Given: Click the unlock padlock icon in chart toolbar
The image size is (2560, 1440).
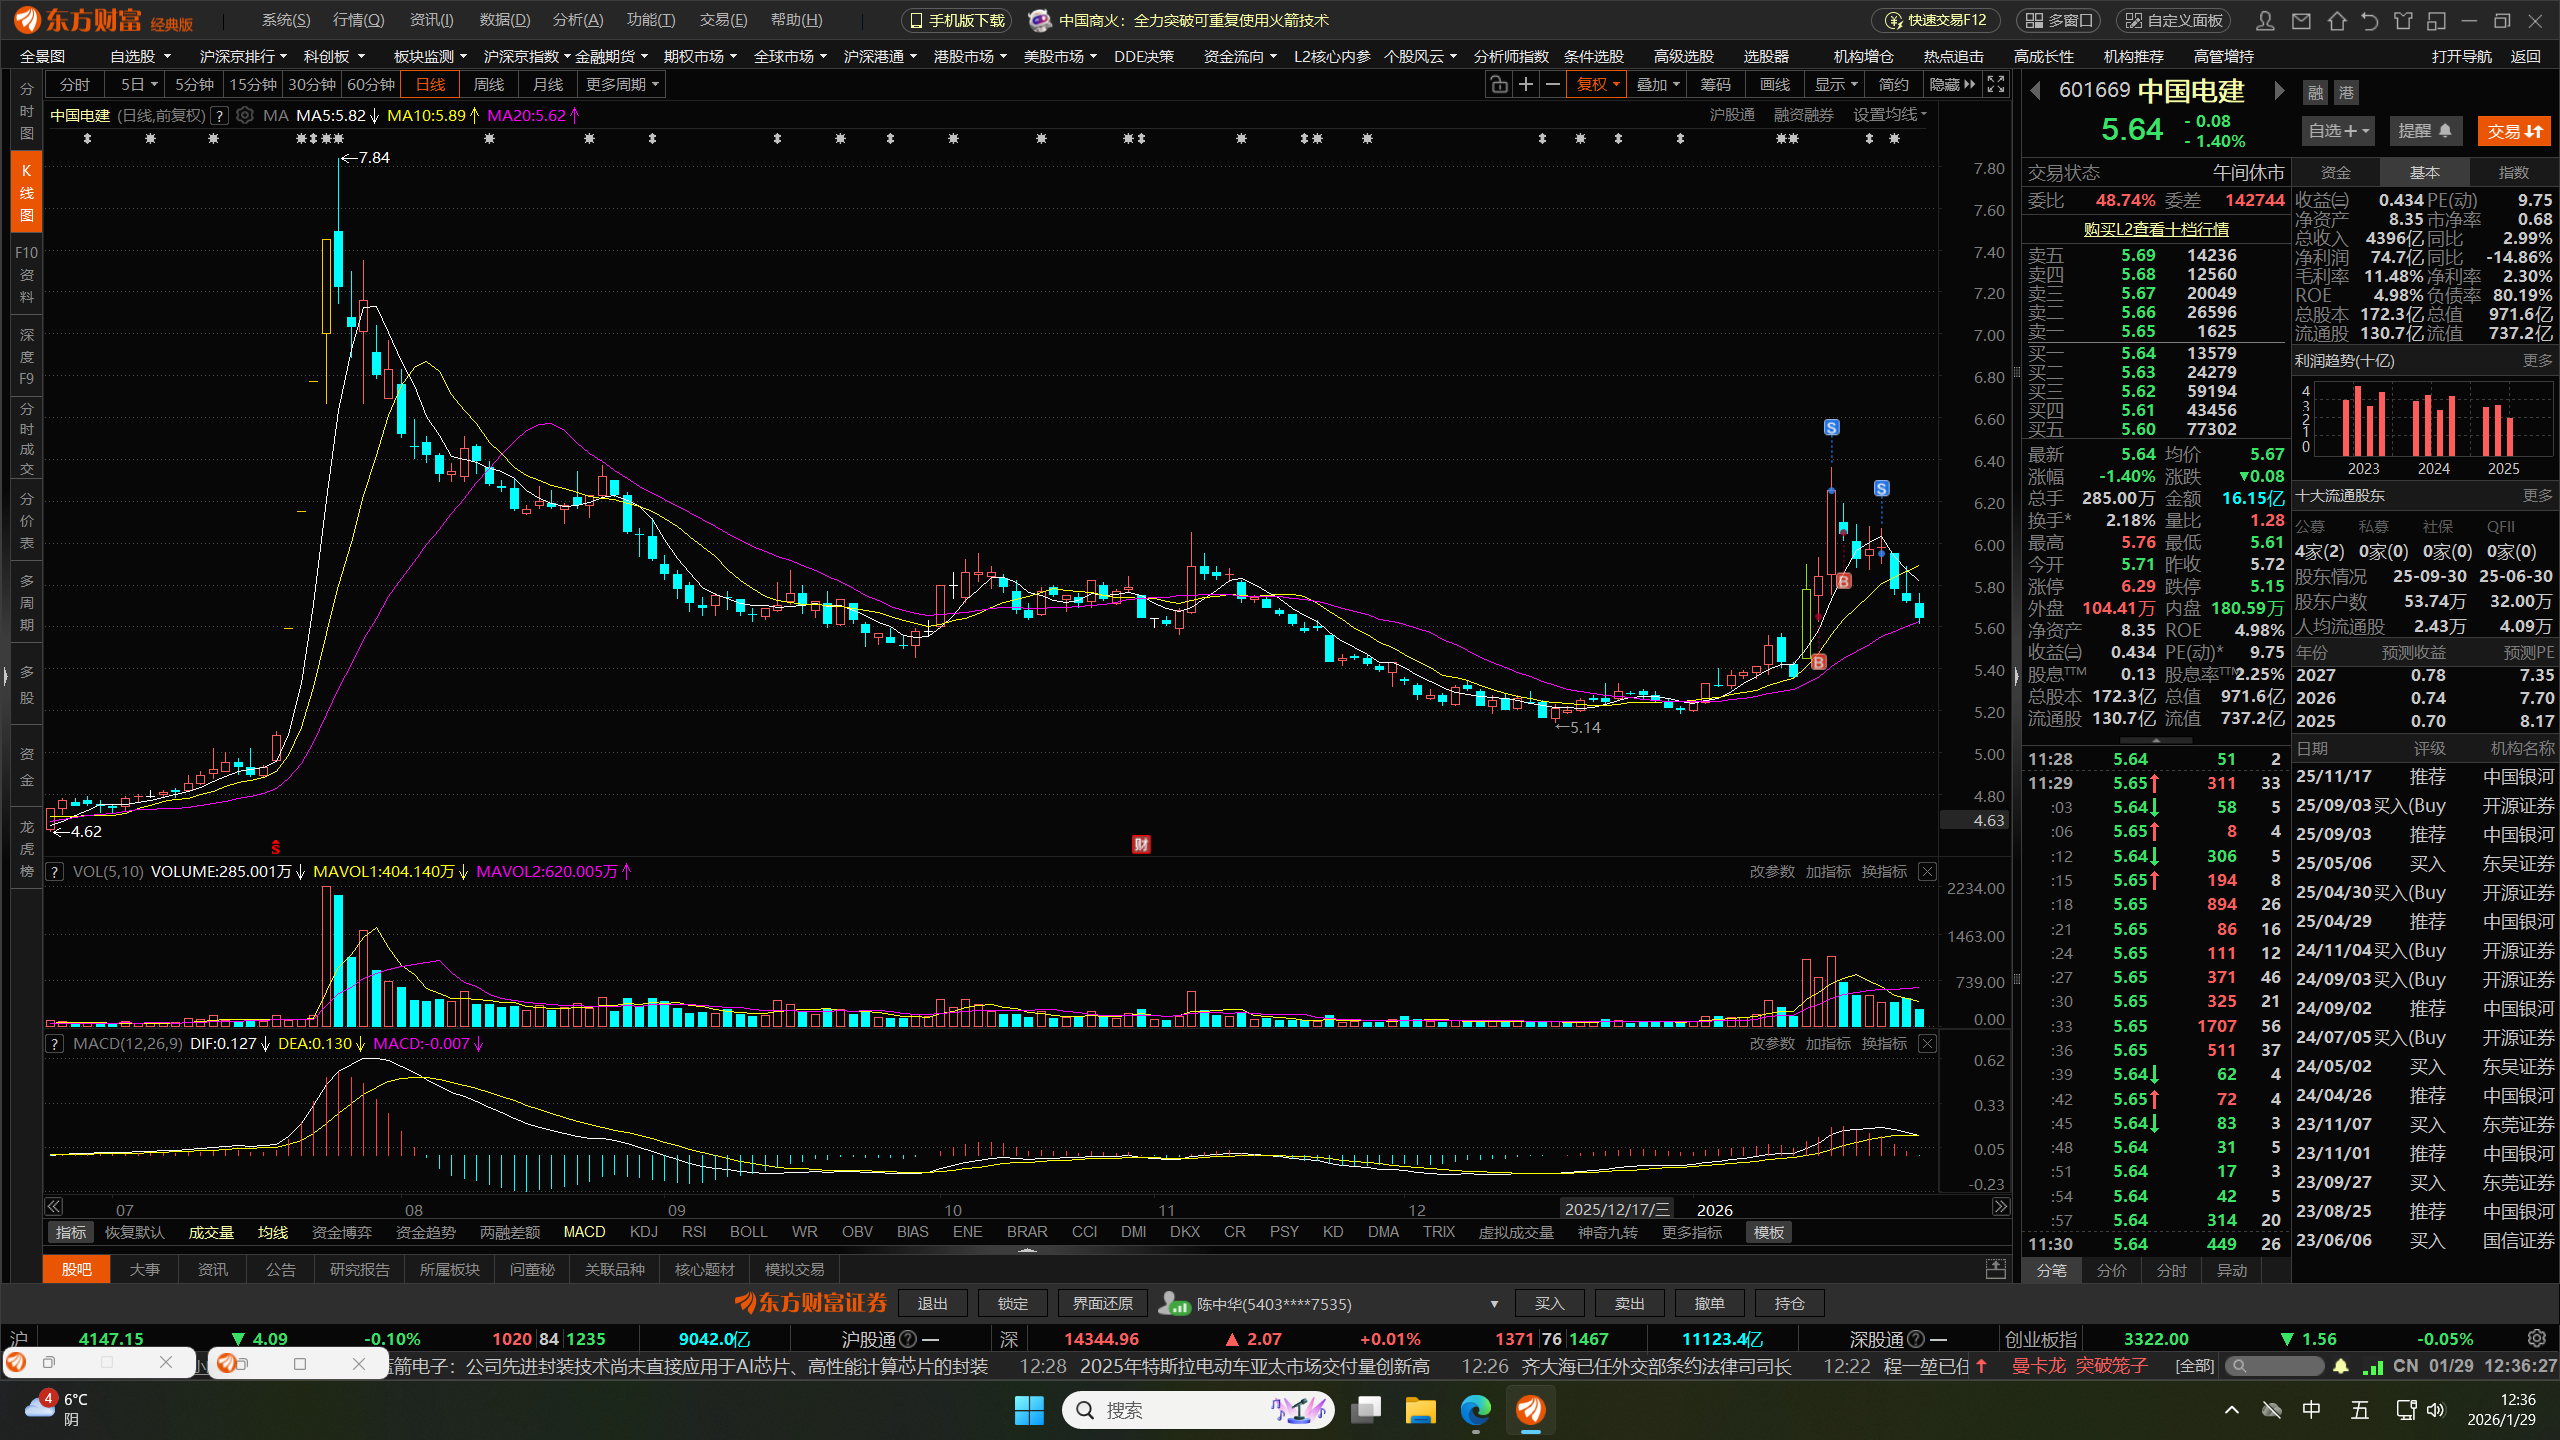Looking at the screenshot, I should click(x=1498, y=85).
